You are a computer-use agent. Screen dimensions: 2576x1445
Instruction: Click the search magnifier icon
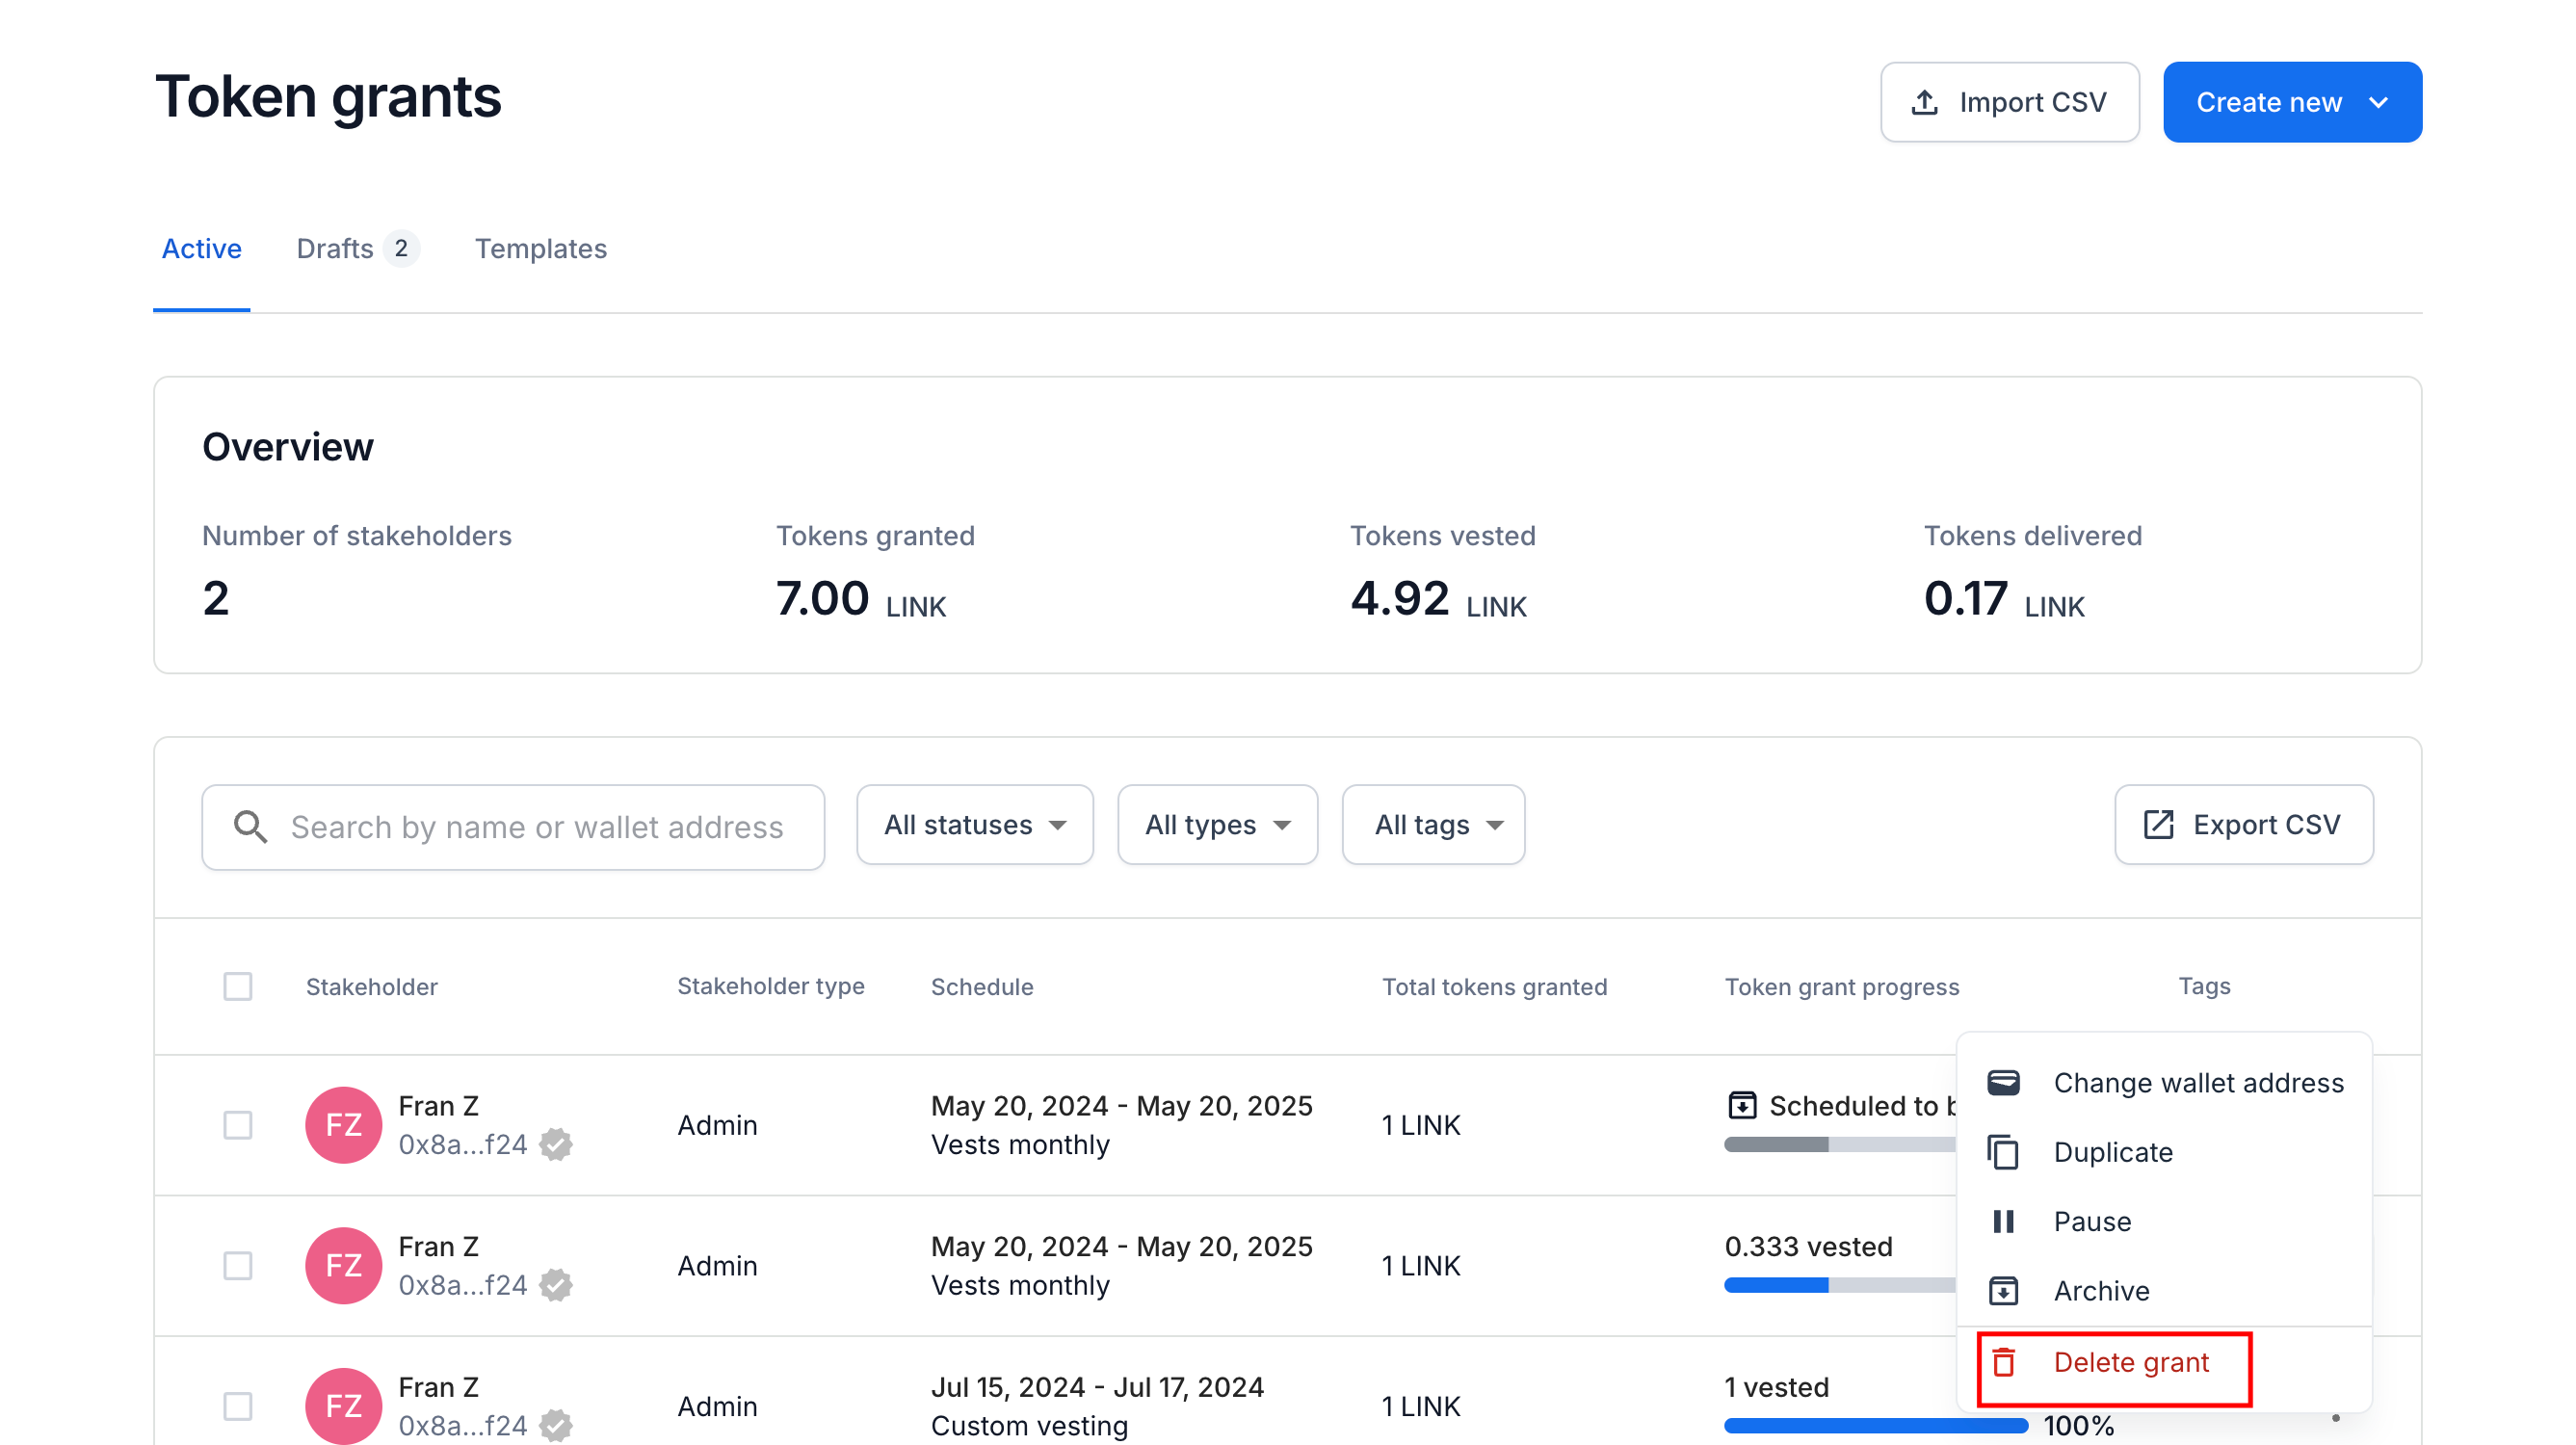point(250,827)
